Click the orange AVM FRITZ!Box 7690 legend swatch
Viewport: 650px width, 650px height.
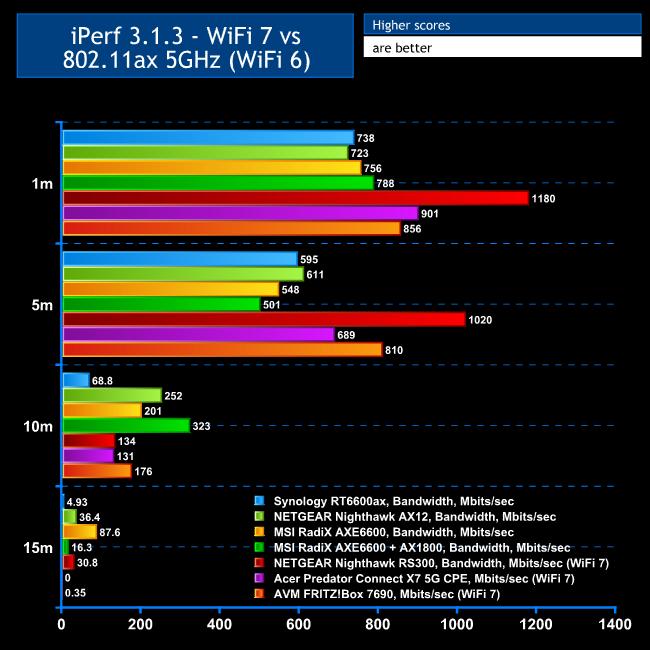click(259, 594)
